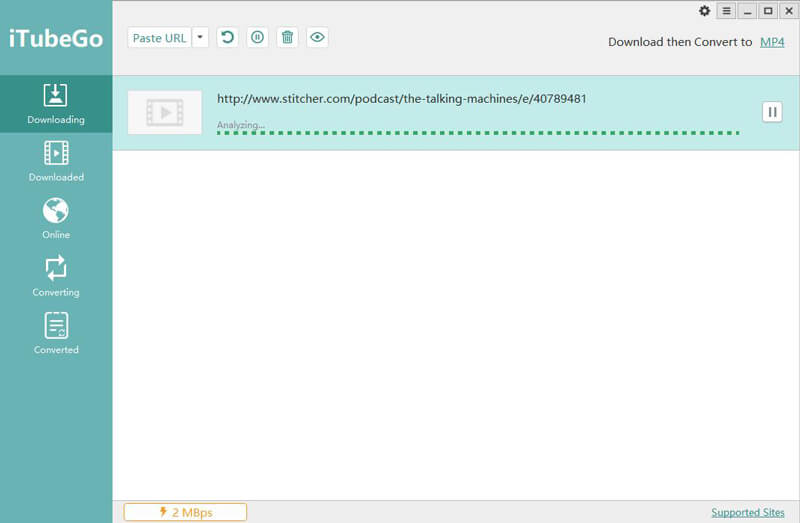The height and width of the screenshot is (523, 800).
Task: Open settings with the gear icon
Action: click(x=705, y=11)
